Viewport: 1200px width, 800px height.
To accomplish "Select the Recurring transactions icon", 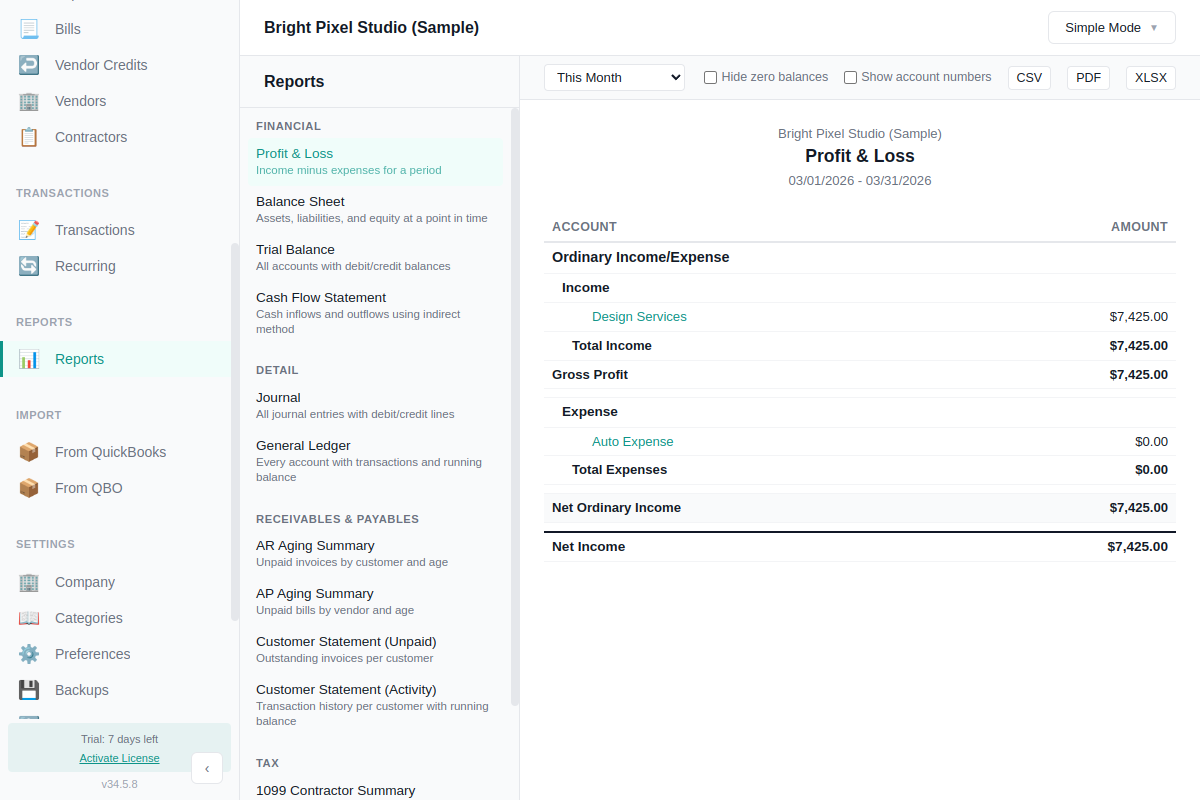I will tap(28, 265).
